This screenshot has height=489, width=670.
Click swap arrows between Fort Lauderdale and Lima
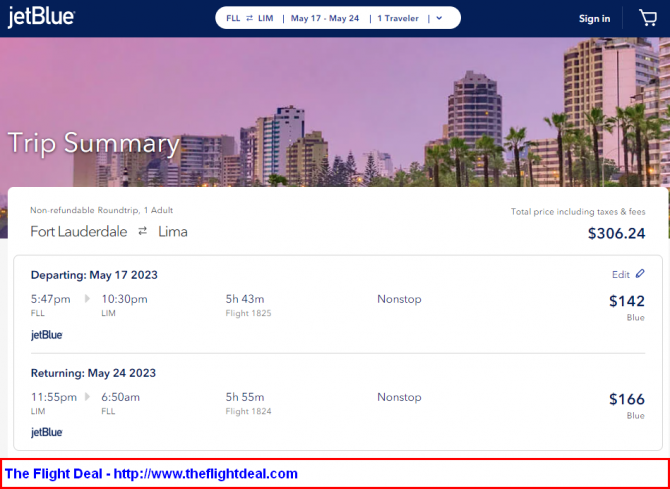[x=143, y=231]
